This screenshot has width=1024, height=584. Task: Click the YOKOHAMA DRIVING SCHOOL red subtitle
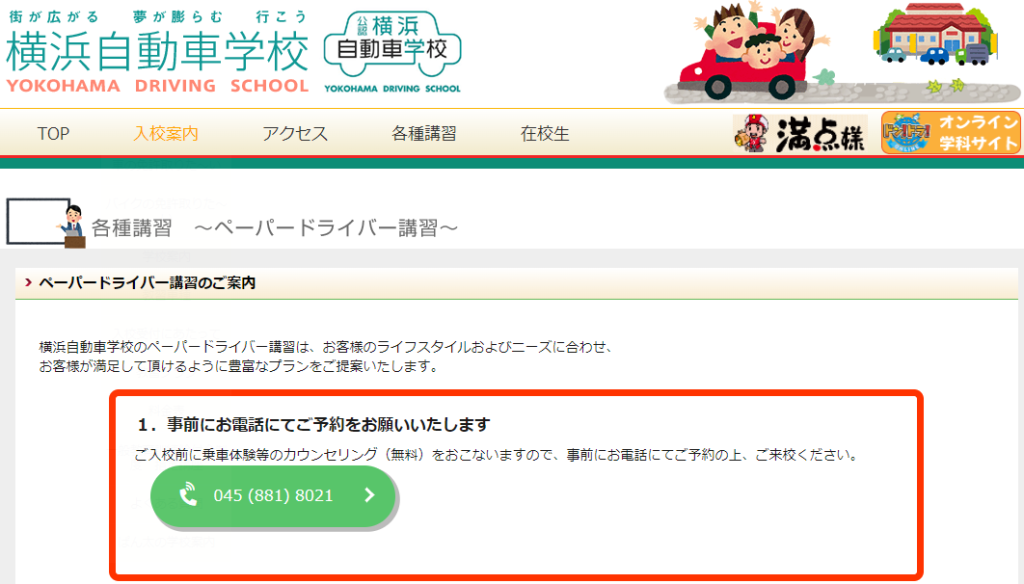pyautogui.click(x=157, y=86)
